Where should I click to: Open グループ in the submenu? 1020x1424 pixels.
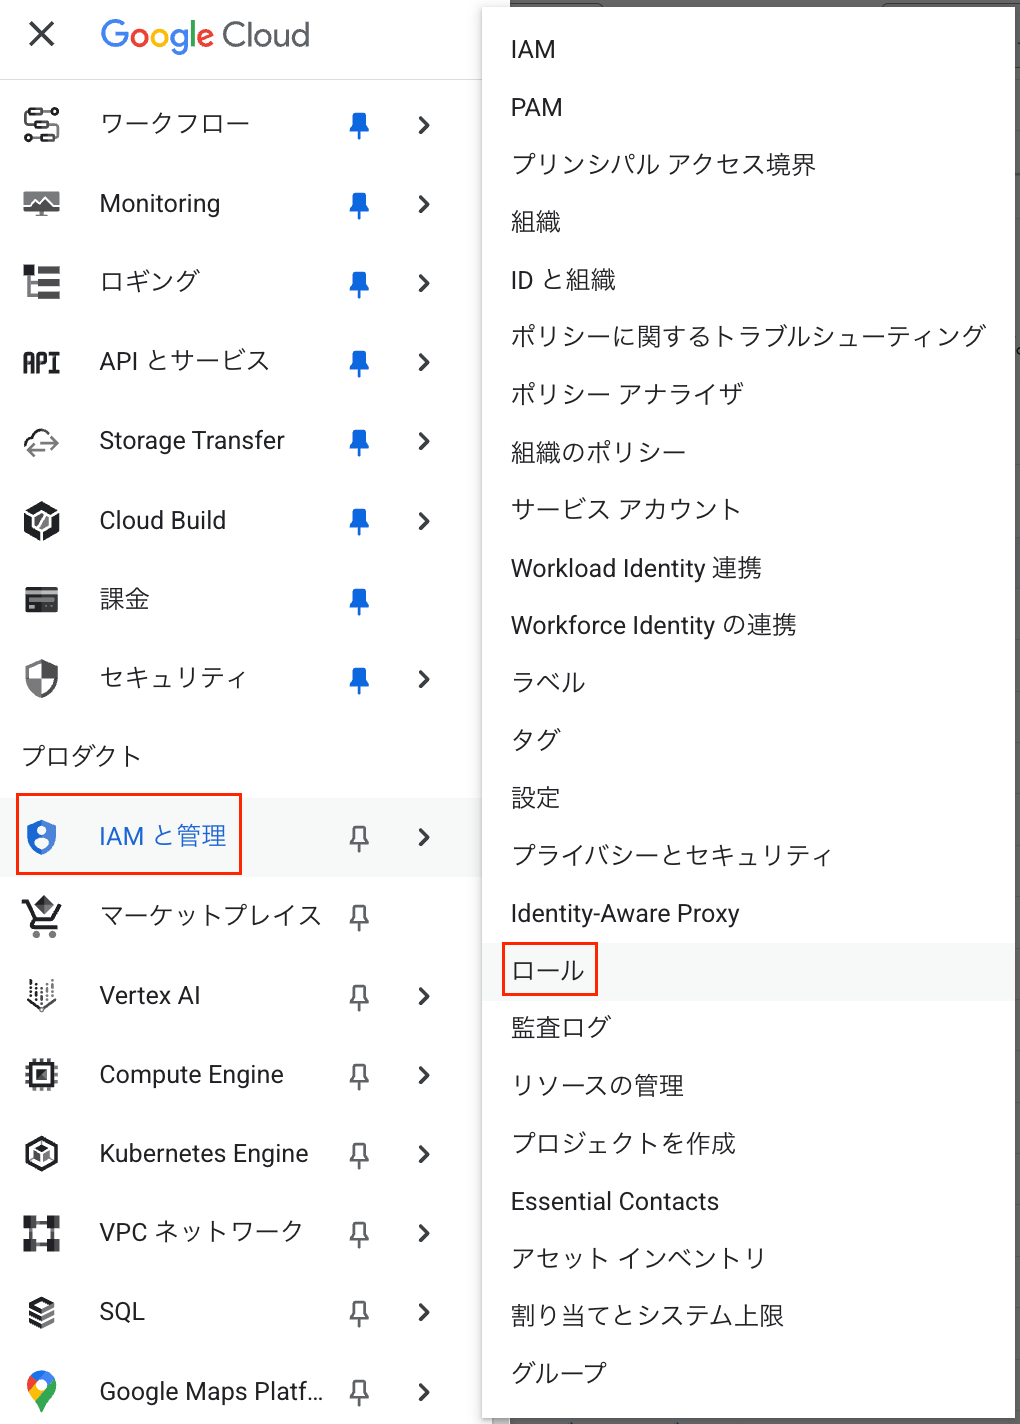coord(559,1373)
